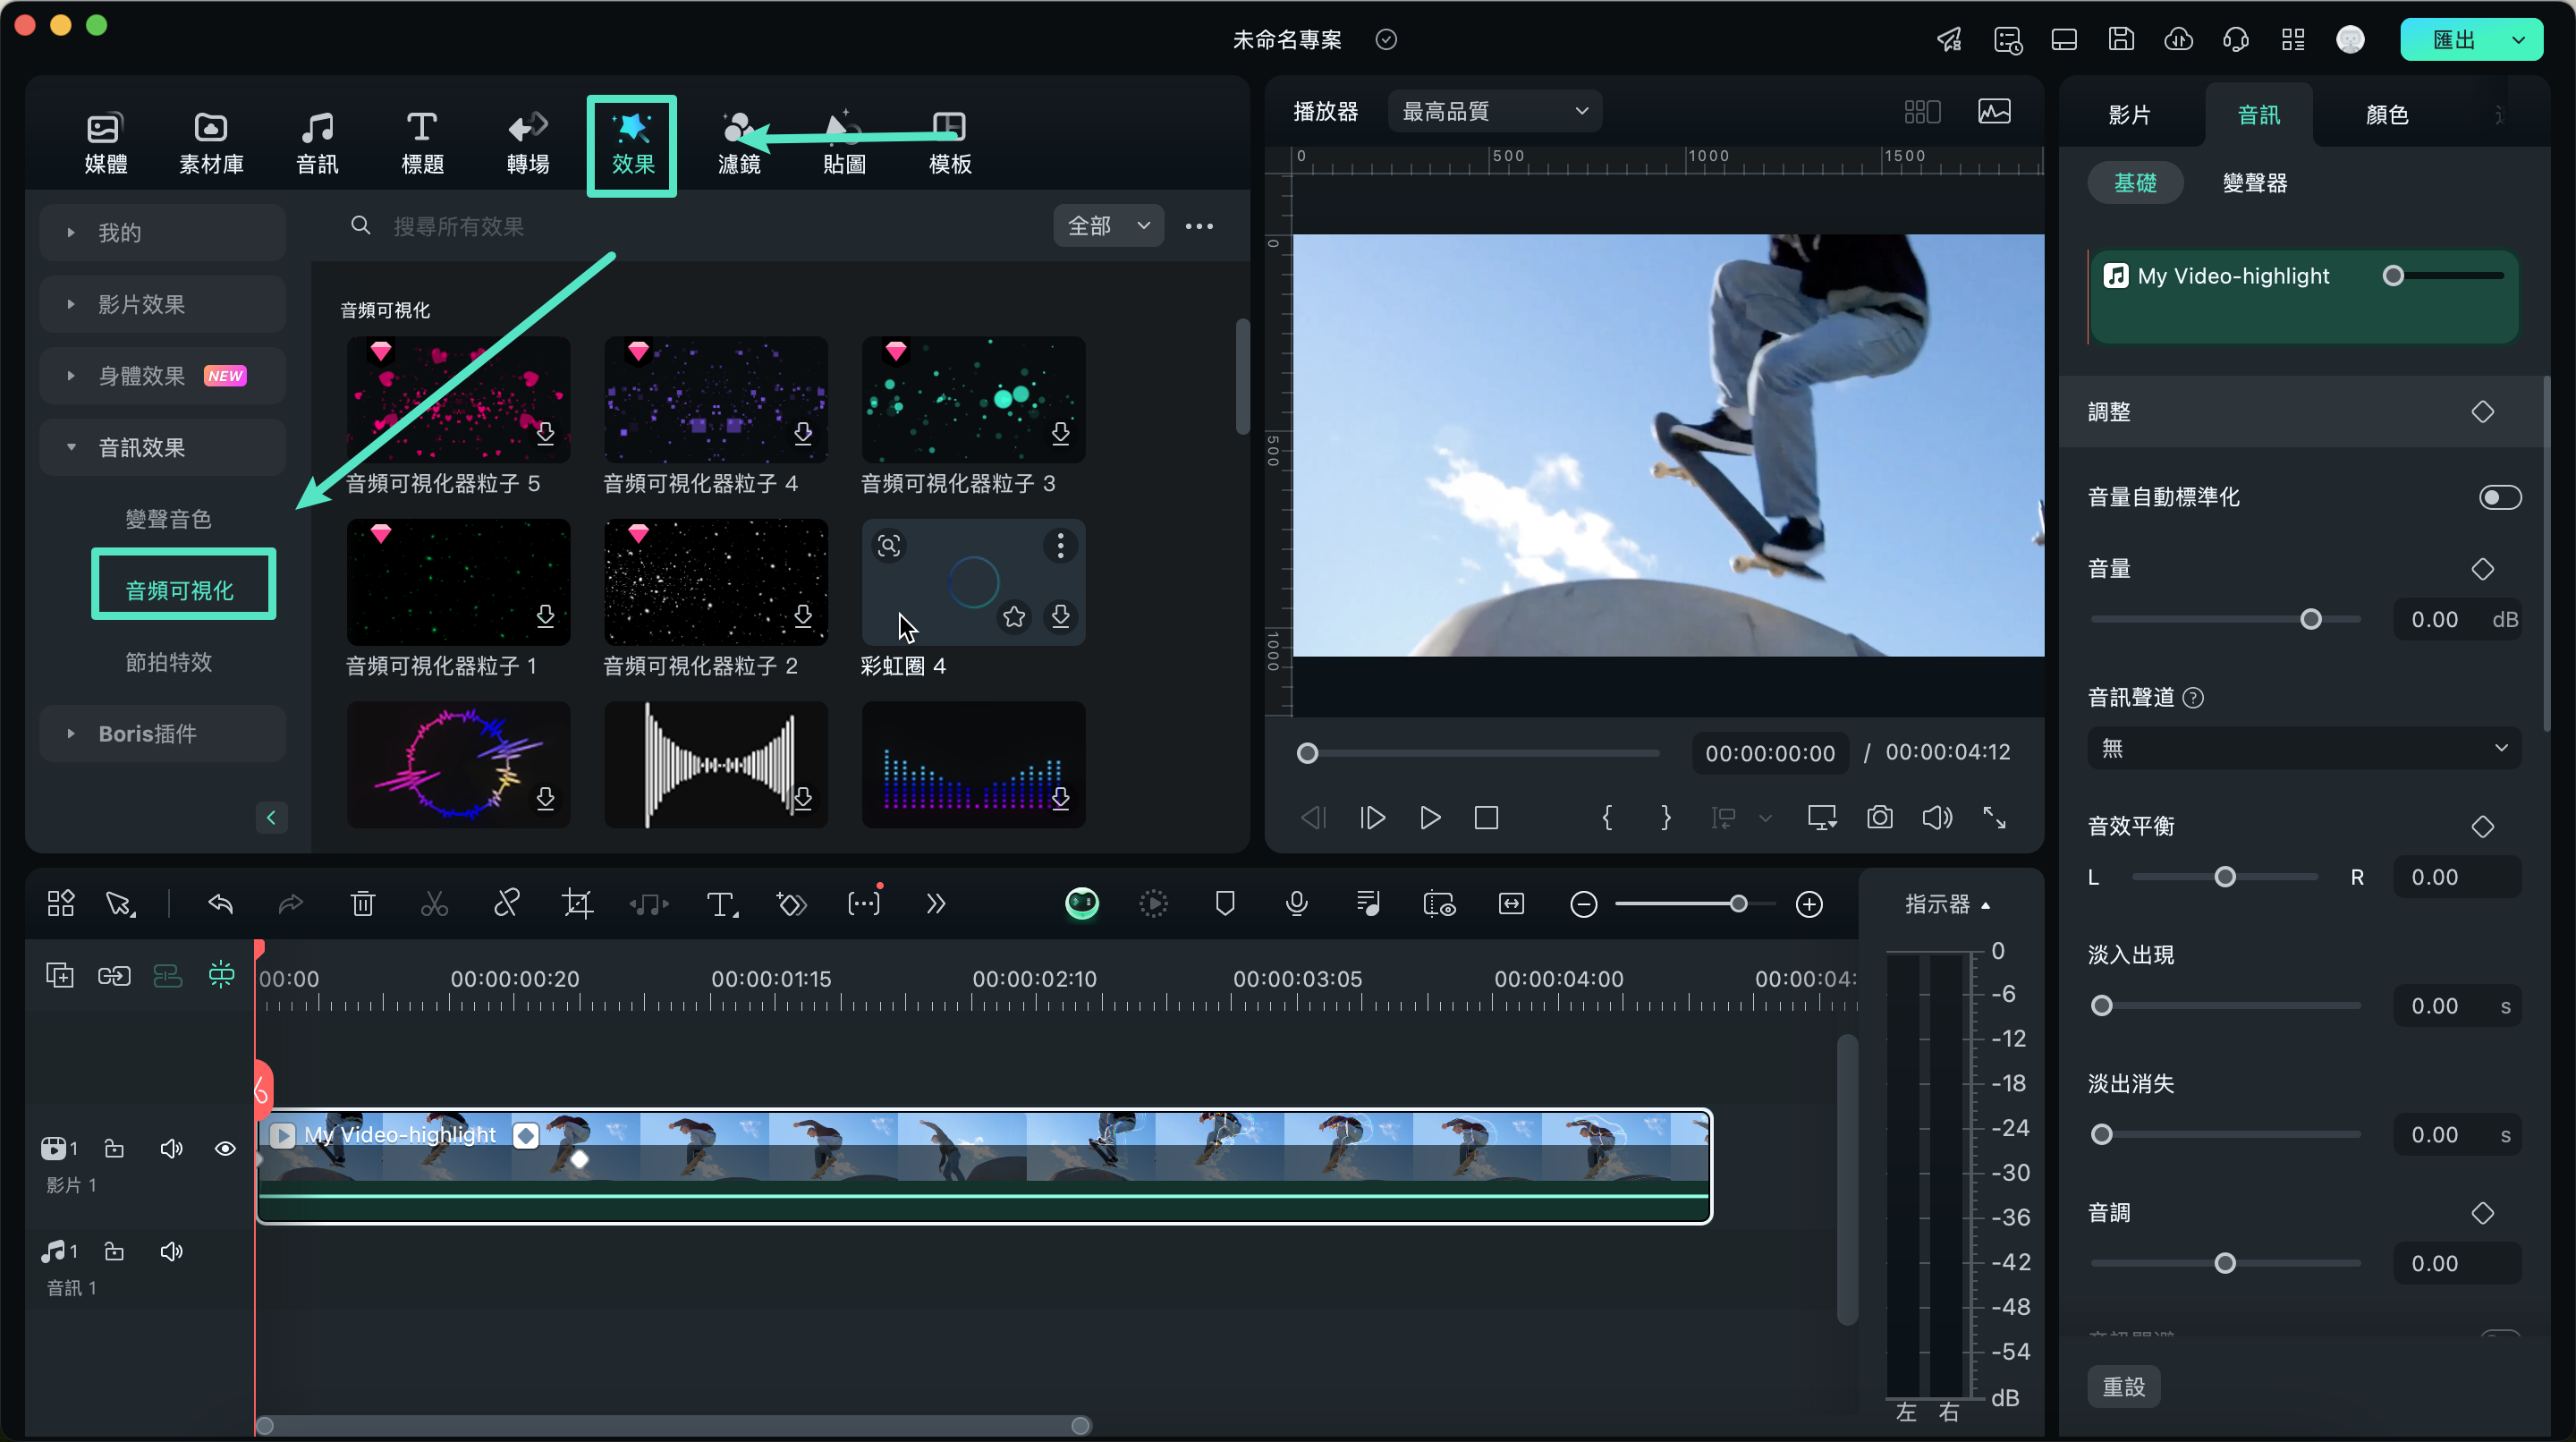Add keyframe for 音調
Image resolution: width=2576 pixels, height=1442 pixels.
[2482, 1213]
